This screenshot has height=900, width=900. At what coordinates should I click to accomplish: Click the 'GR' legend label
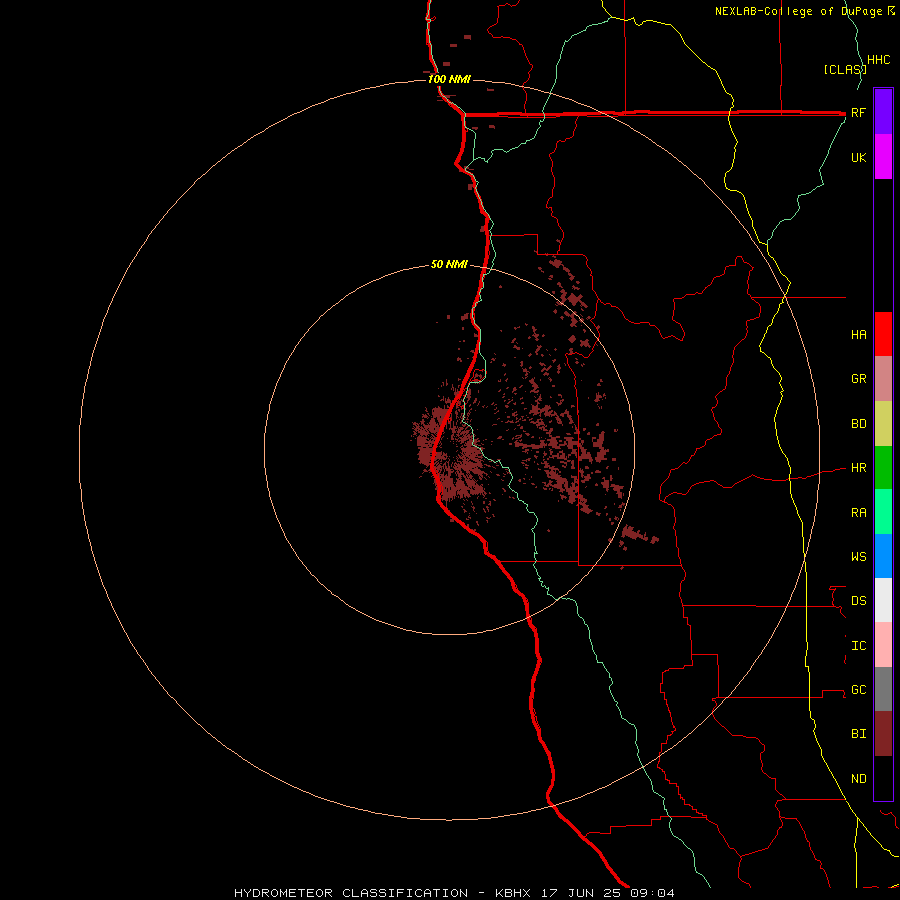859,379
